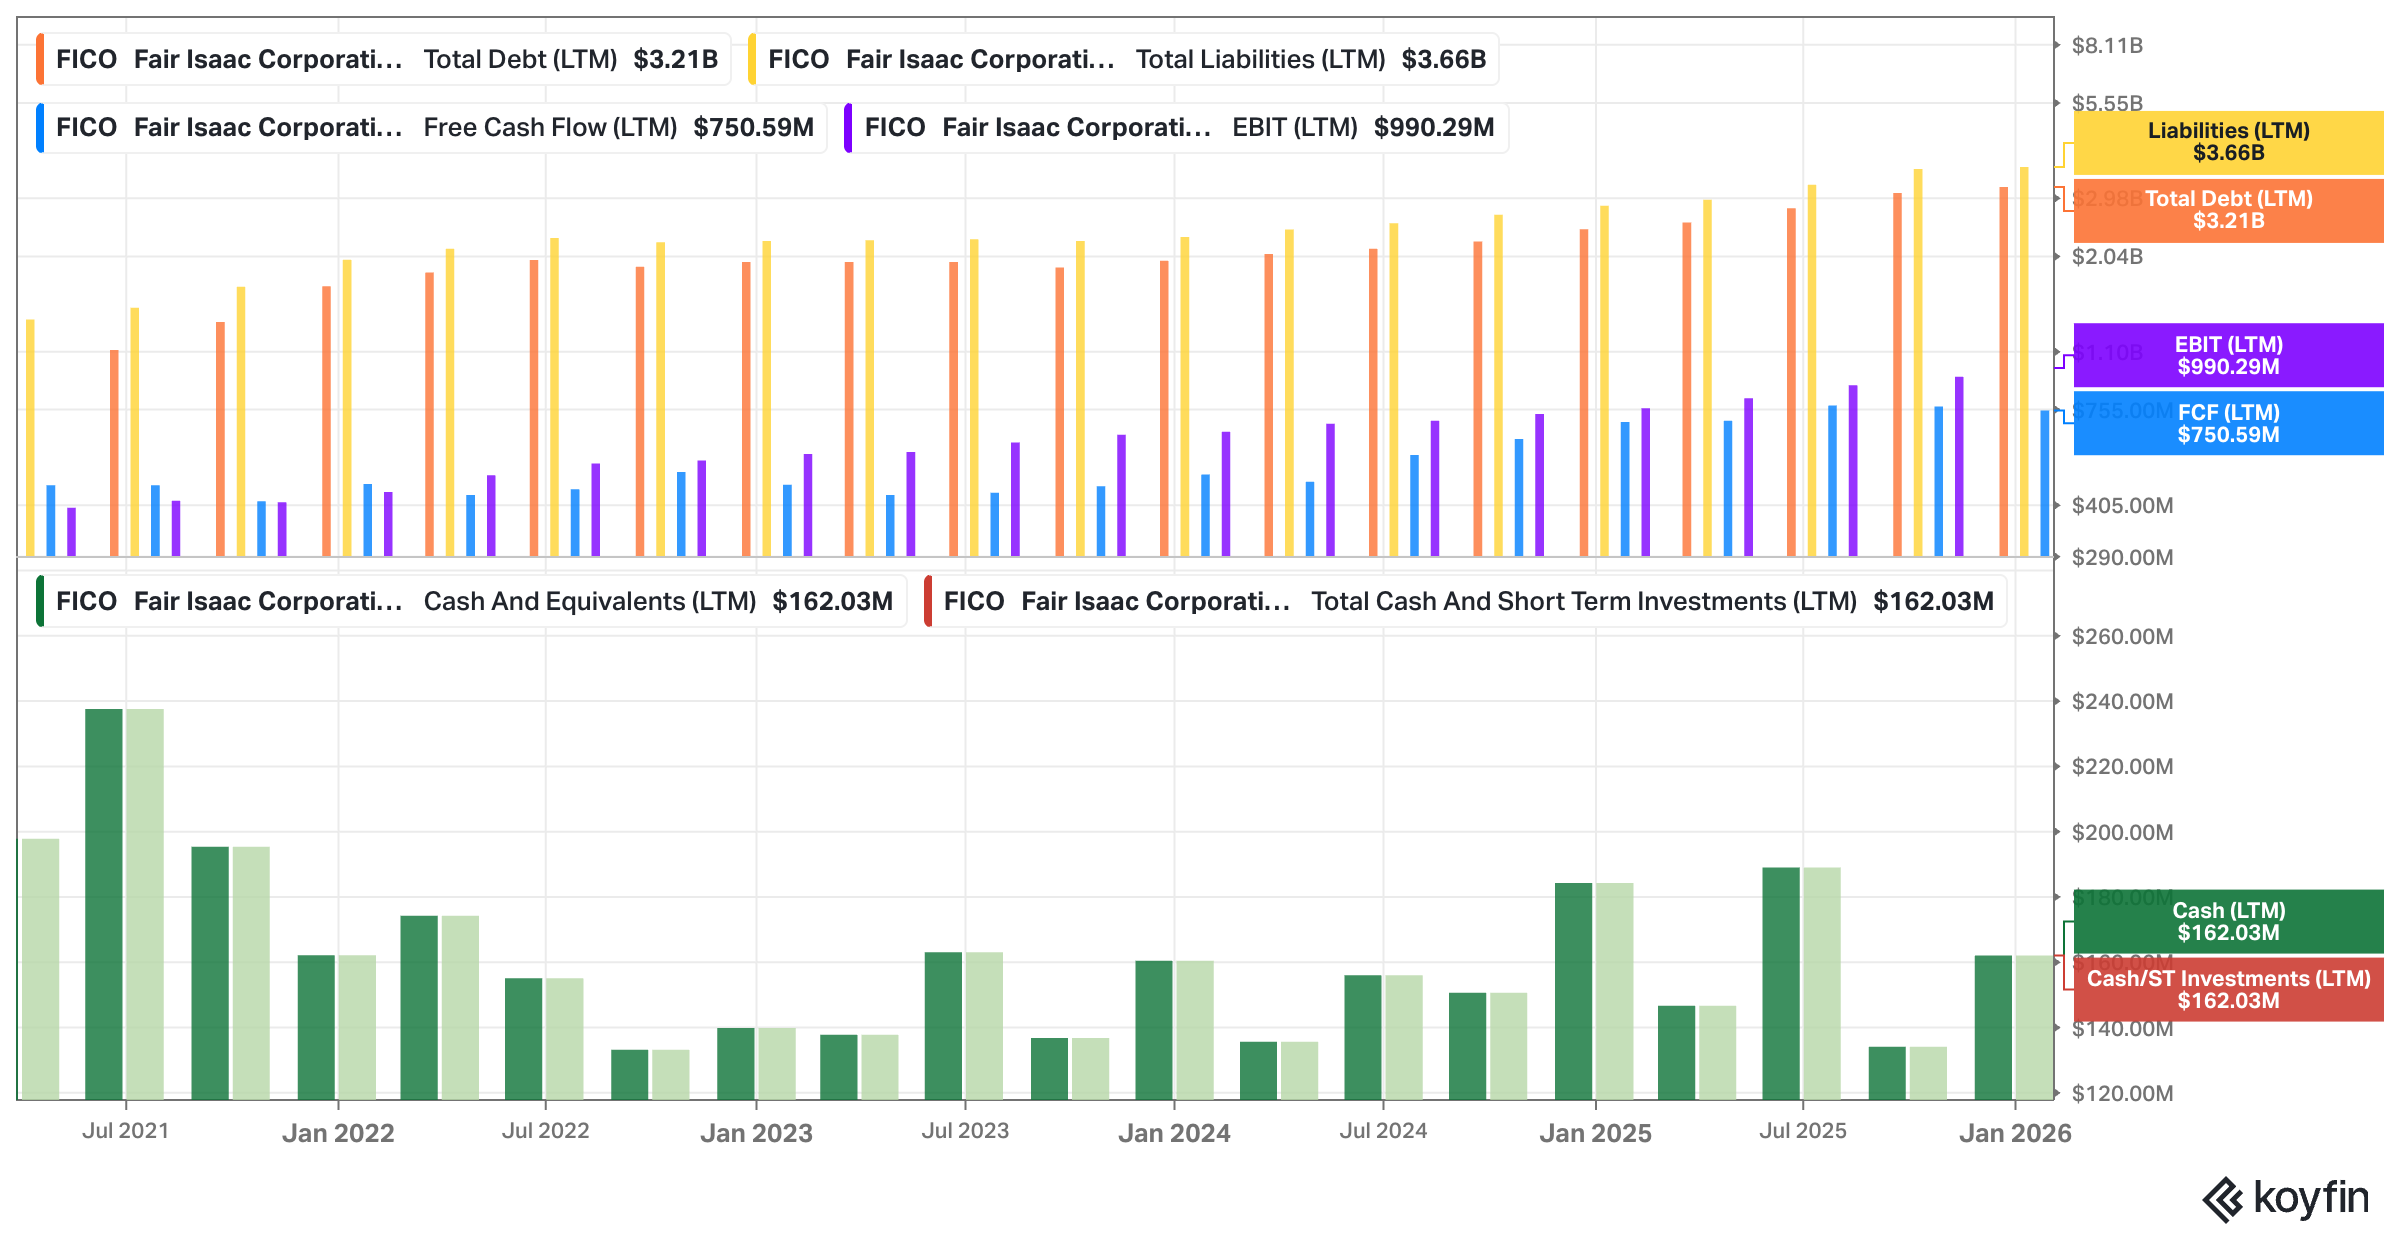Select the orange Total Debt (LTM) $3.21B axis tag
This screenshot has width=2400, height=1240.
[2228, 210]
